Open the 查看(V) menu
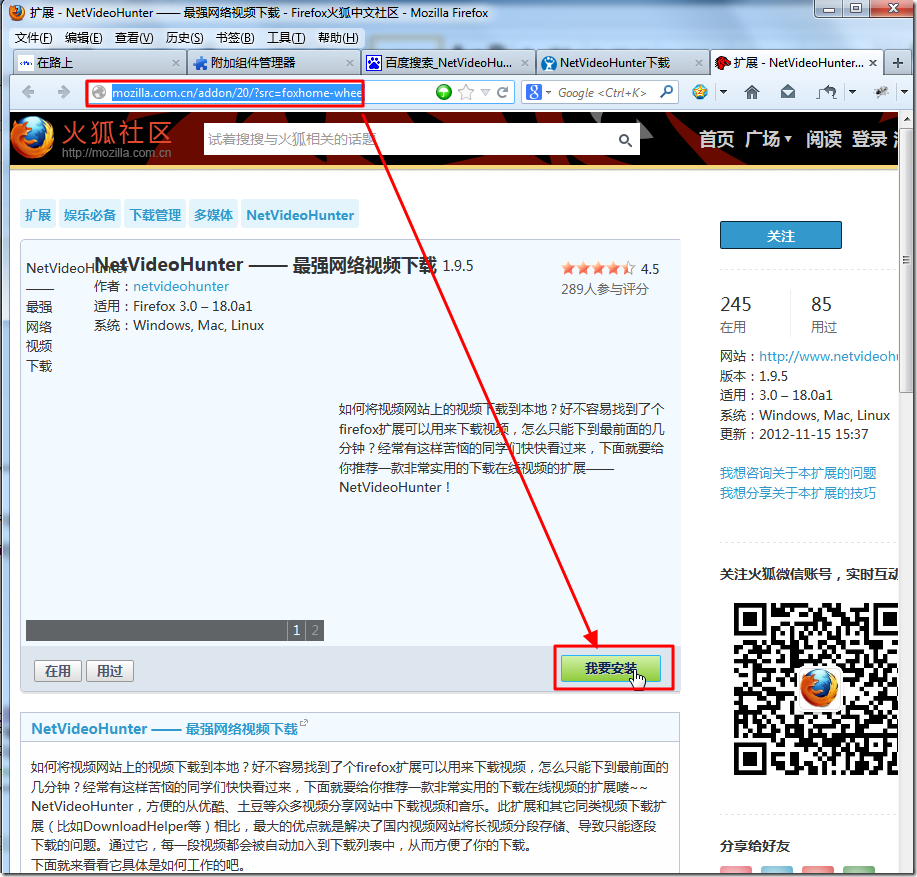The image size is (917, 877). click(x=134, y=38)
